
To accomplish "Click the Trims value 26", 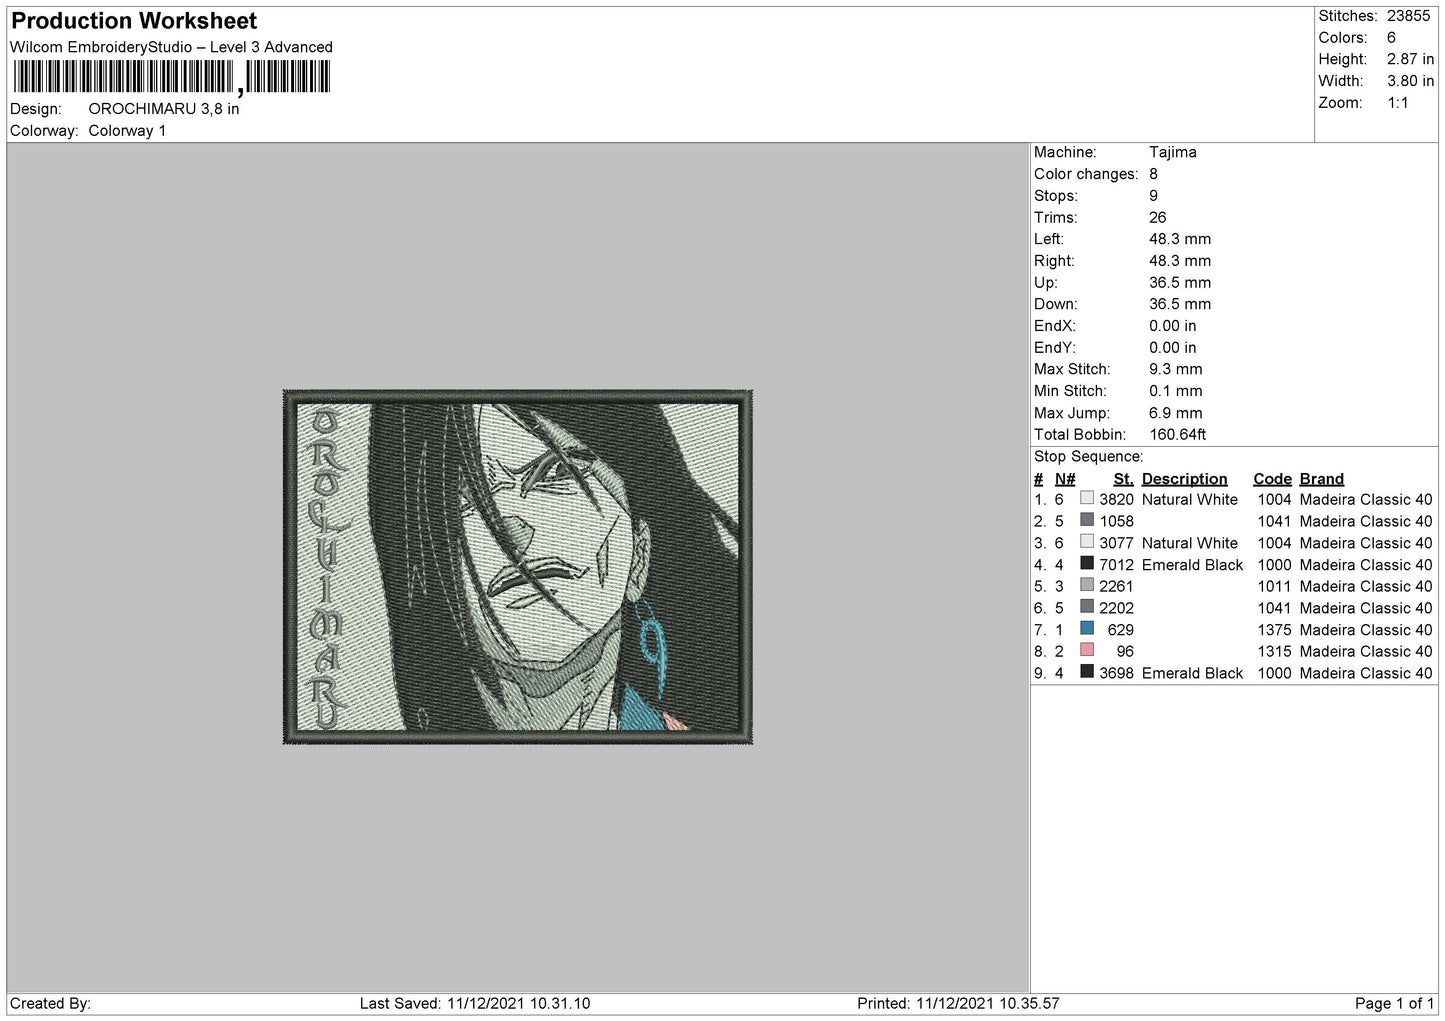I will click(1157, 217).
